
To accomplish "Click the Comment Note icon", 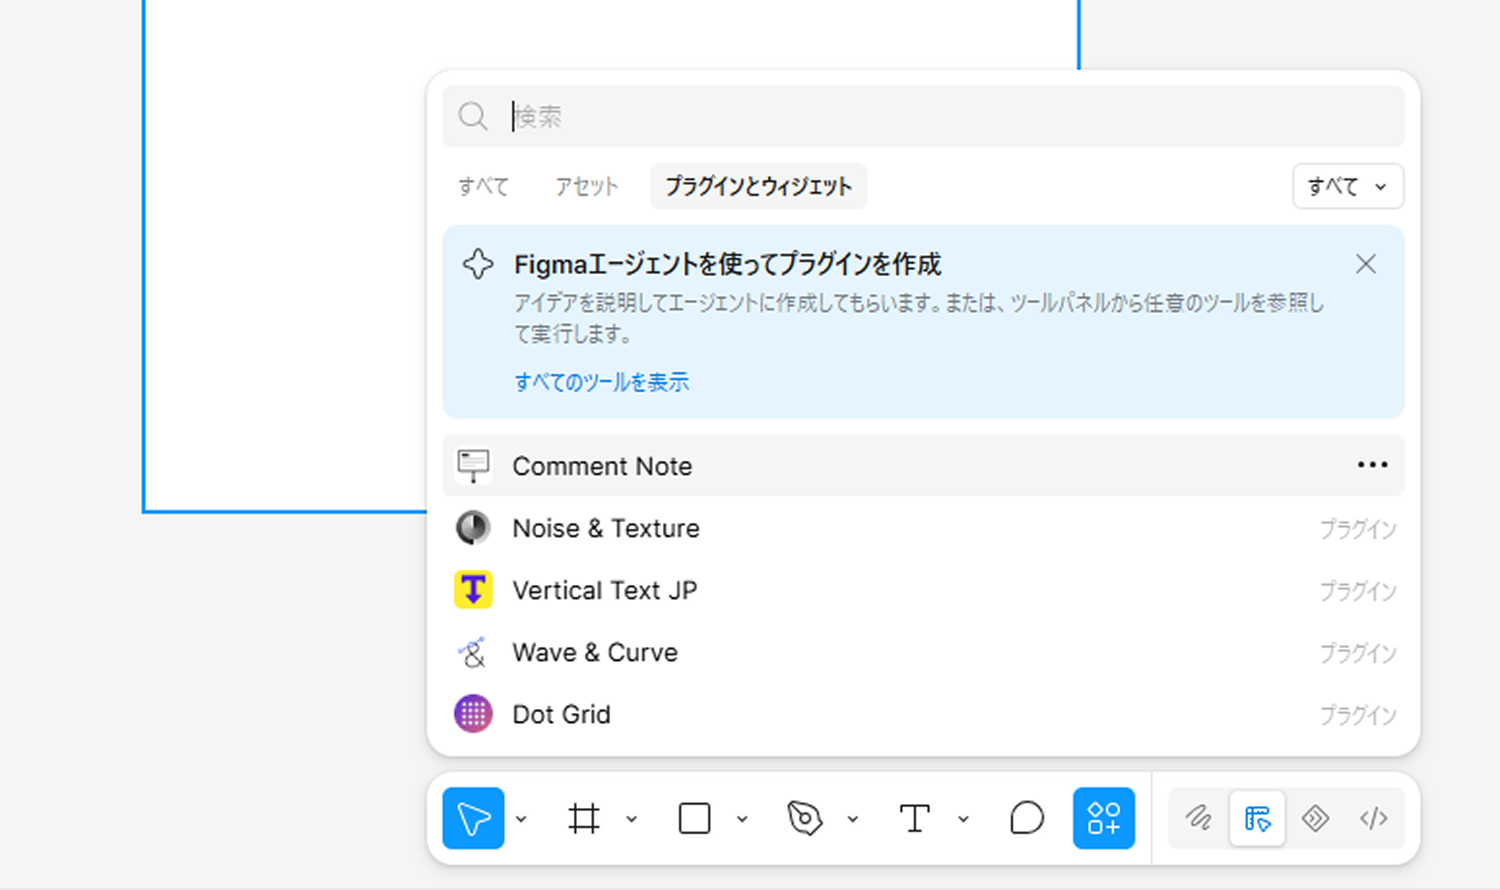I will pos(473,466).
